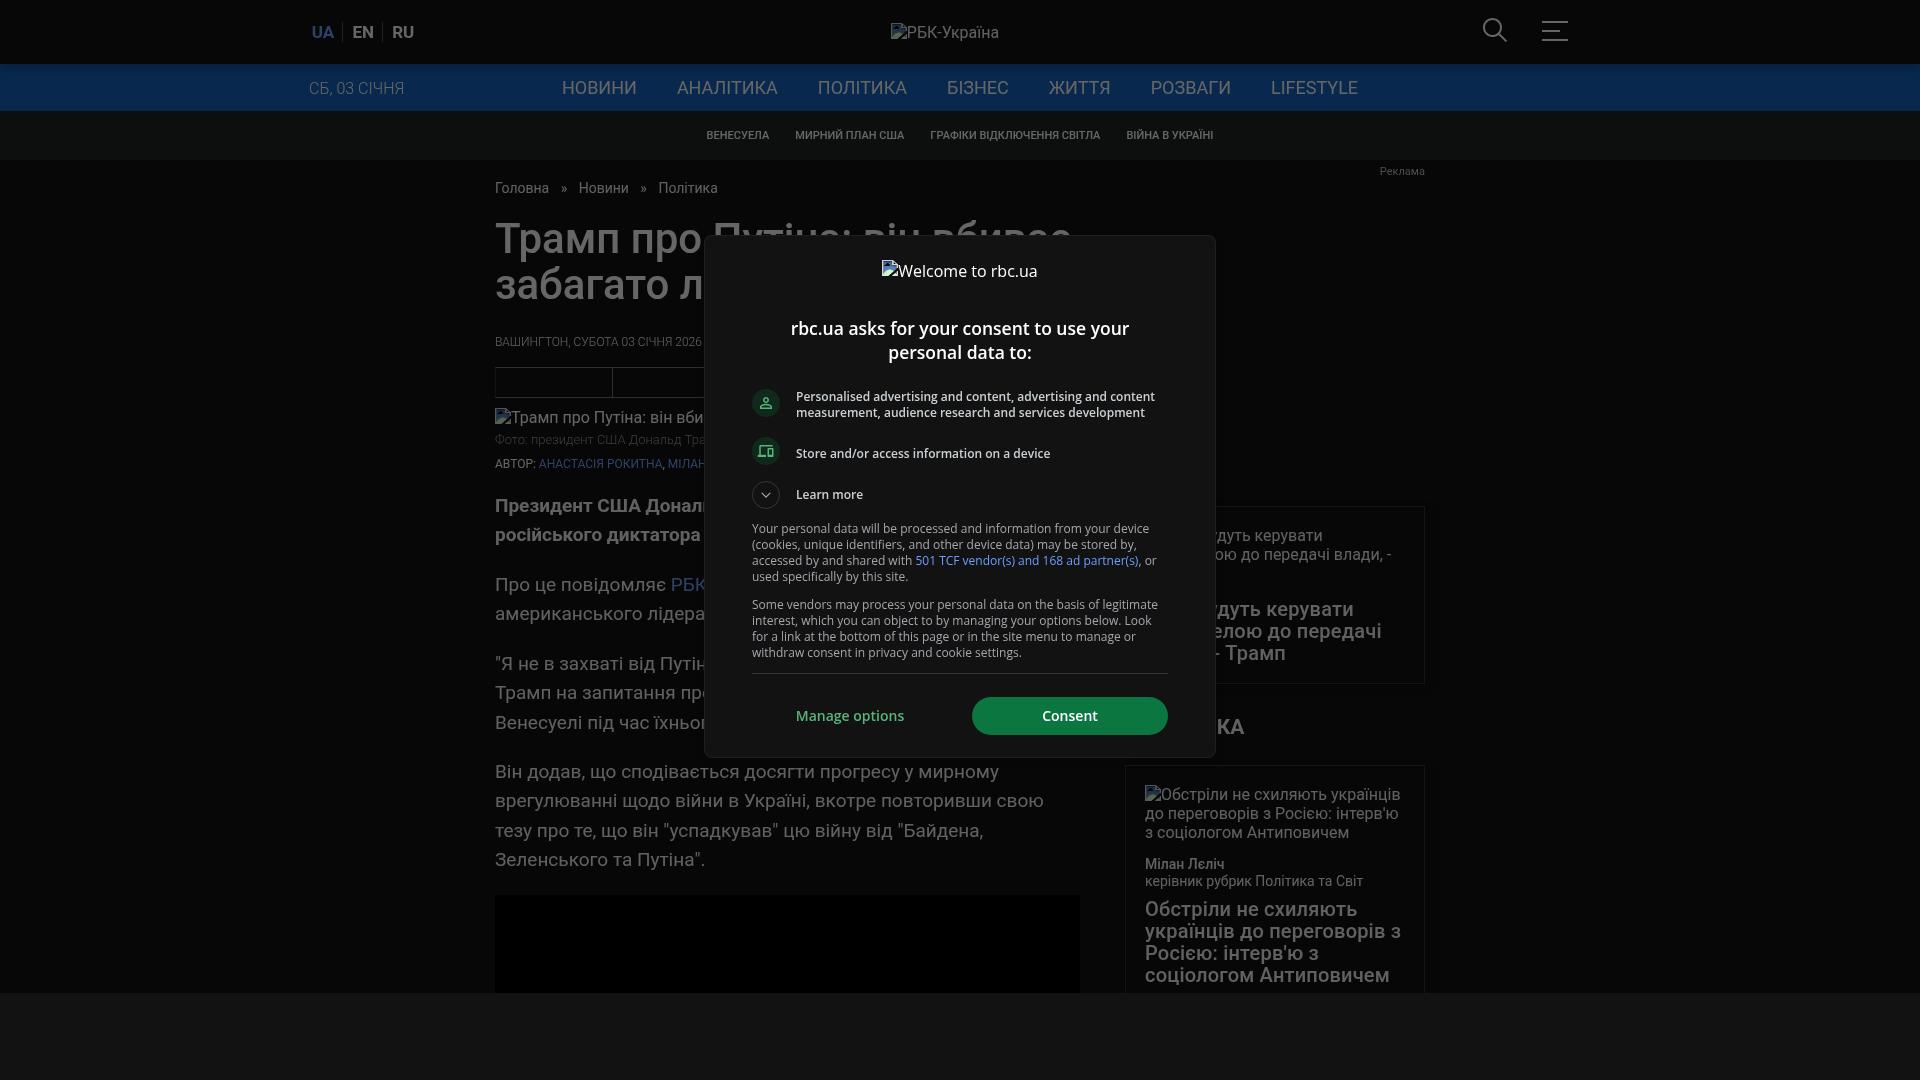Open the hamburger menu icon
The height and width of the screenshot is (1080, 1920).
(x=1554, y=31)
